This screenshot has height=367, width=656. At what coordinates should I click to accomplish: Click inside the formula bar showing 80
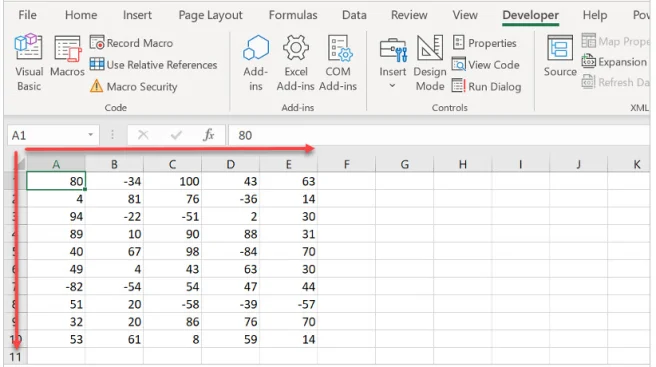[439, 135]
